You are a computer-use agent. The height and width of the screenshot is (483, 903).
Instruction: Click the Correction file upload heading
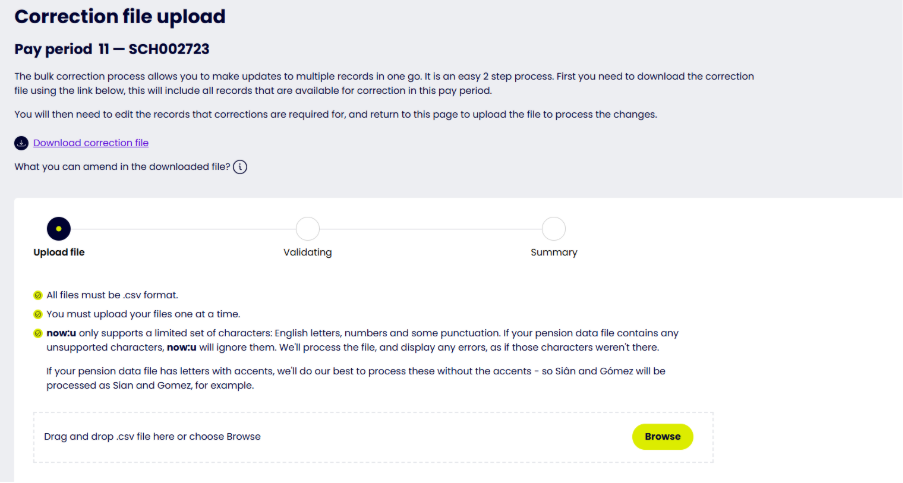pos(120,17)
